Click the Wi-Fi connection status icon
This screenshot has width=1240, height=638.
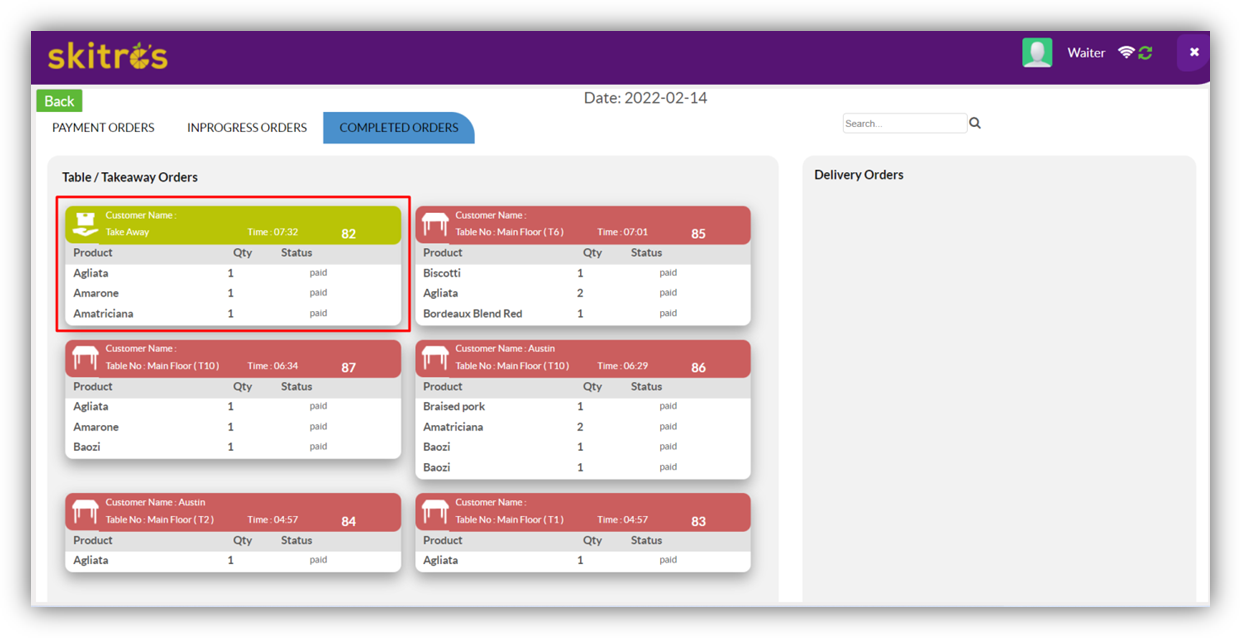[1126, 53]
